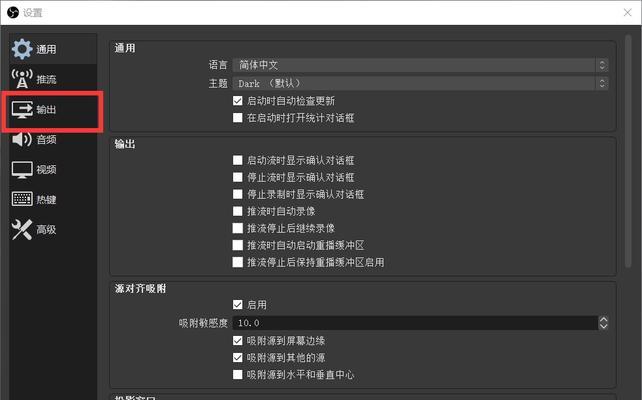
Task: Click the 吸附敏感度 label
Action: 203,323
